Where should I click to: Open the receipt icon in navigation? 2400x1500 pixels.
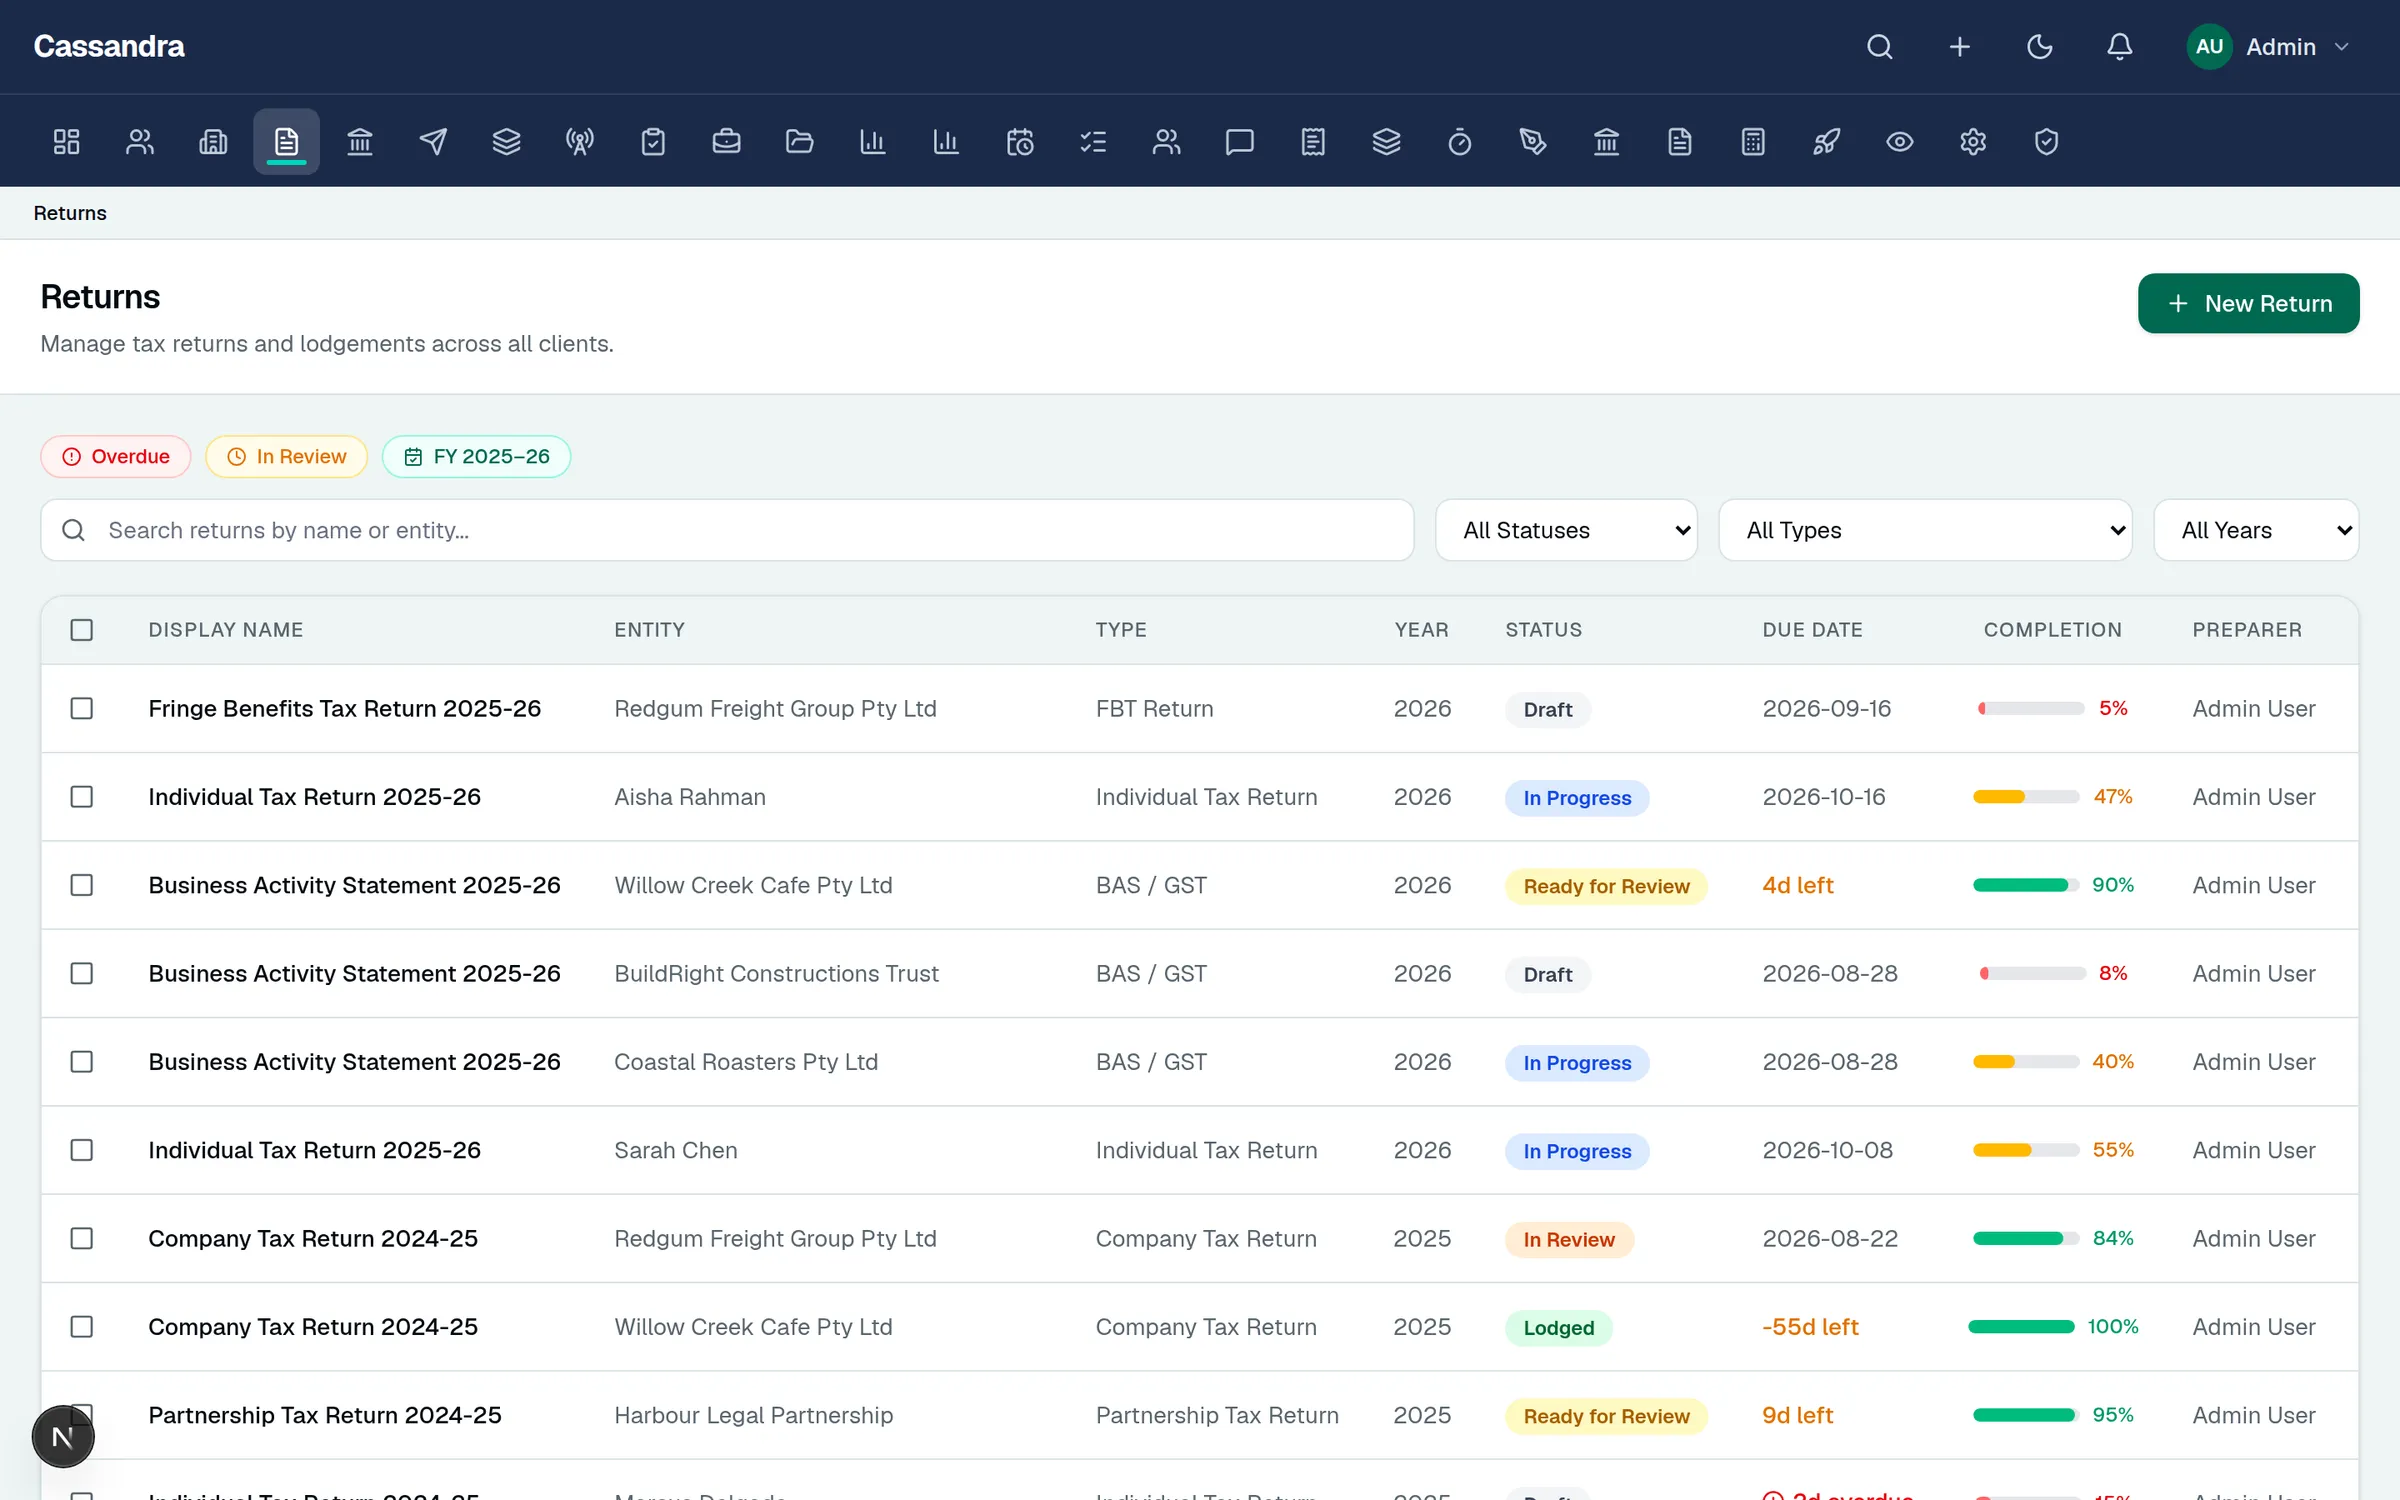pyautogui.click(x=1313, y=142)
